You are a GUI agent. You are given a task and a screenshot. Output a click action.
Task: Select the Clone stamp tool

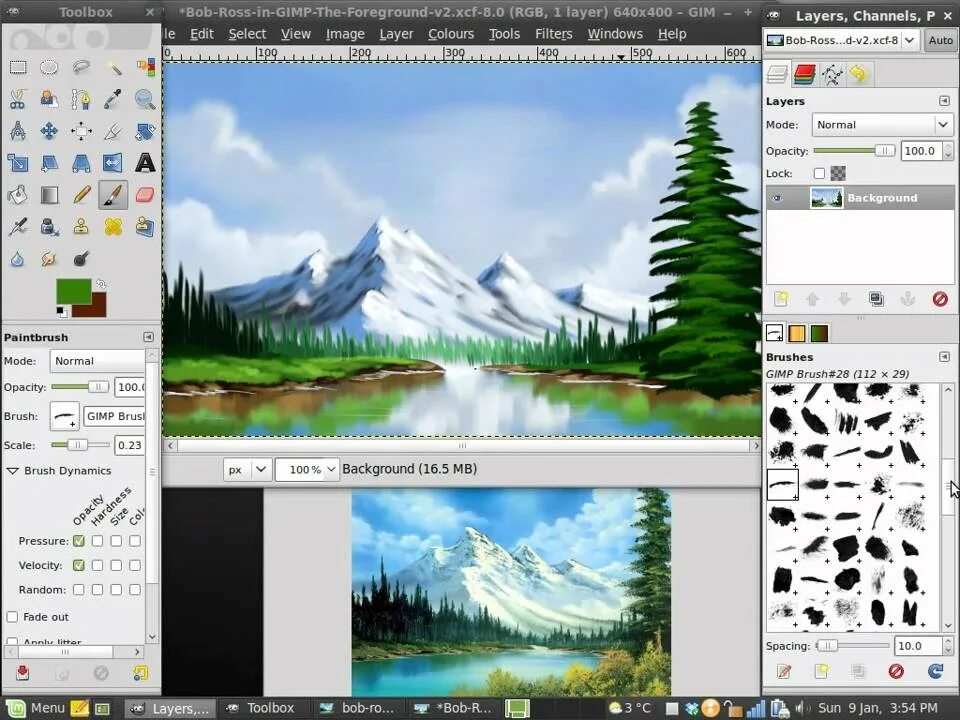81,227
